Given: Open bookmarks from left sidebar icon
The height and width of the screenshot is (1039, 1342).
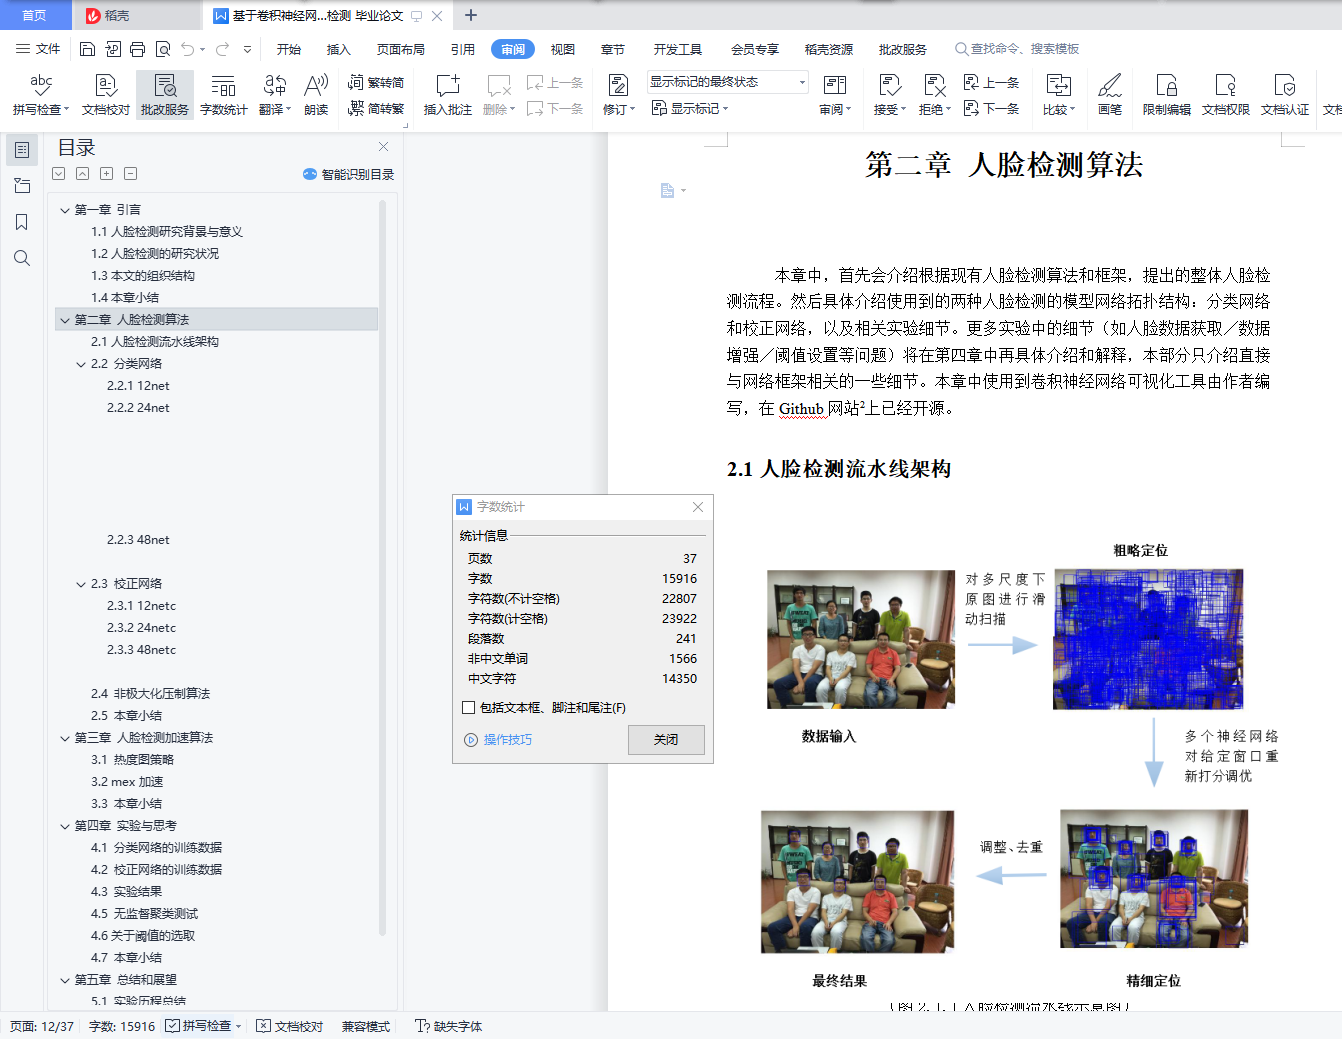Looking at the screenshot, I should click(x=21, y=222).
